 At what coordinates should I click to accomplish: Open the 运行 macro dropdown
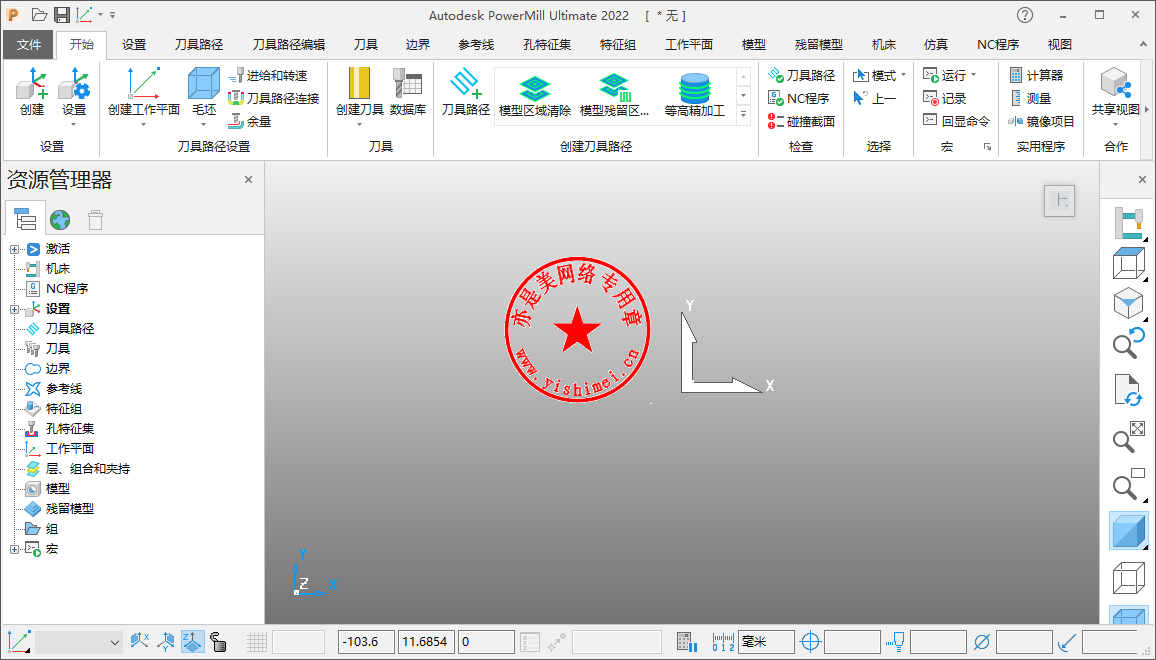(974, 75)
